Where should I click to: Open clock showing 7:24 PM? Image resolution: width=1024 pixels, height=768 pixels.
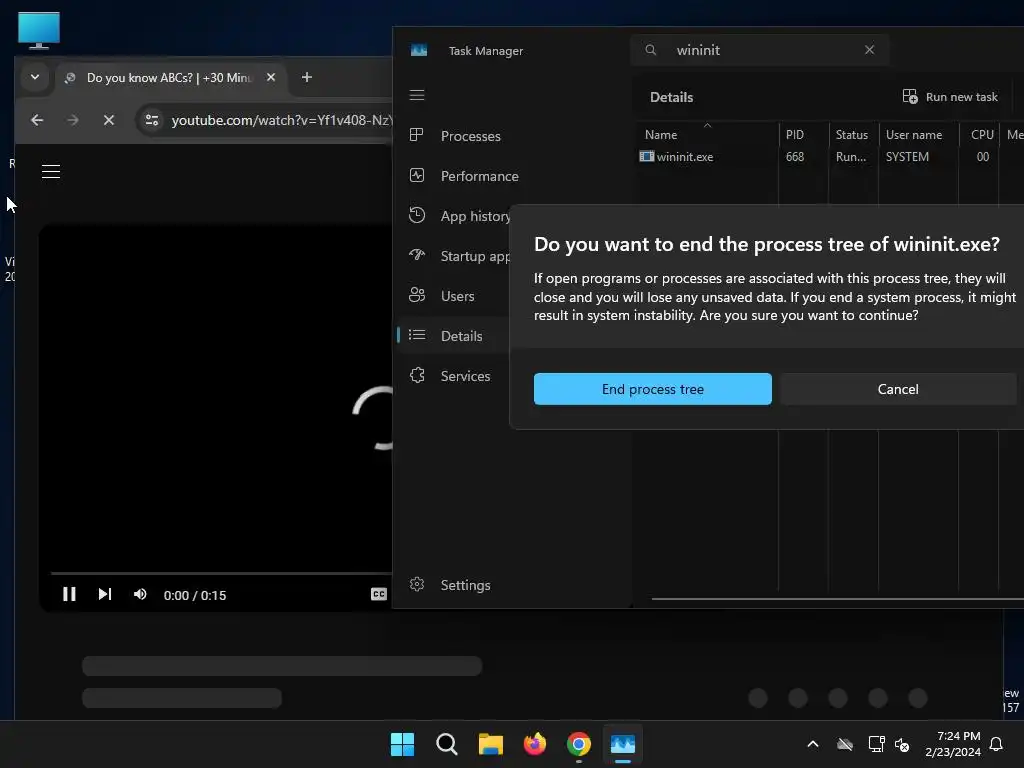[x=953, y=744]
